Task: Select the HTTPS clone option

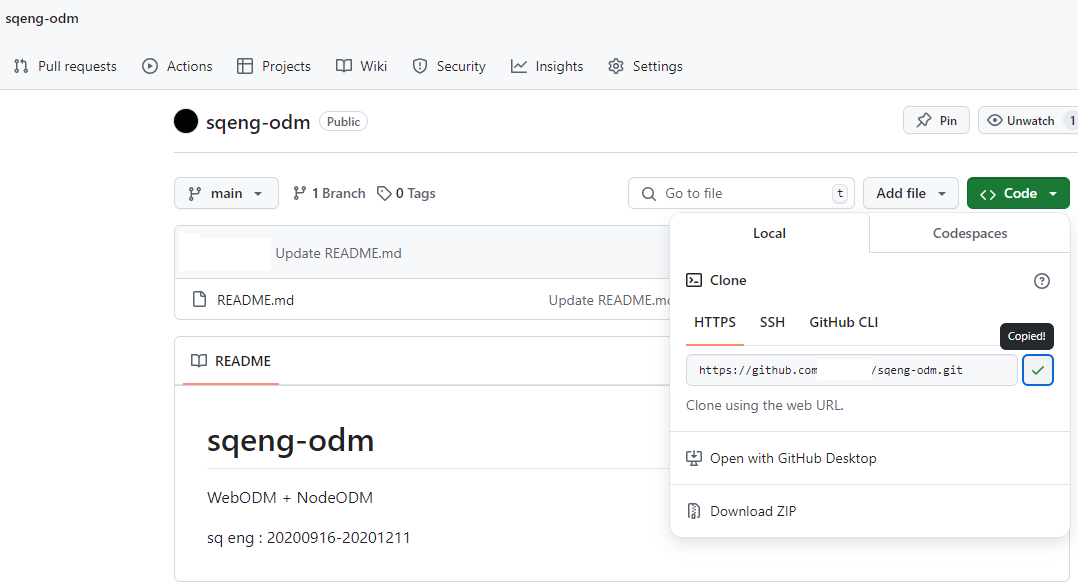Action: 715,322
